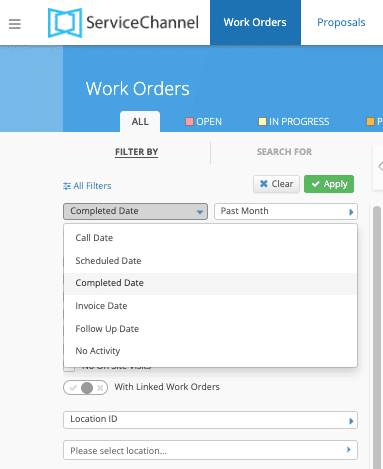Switch to the SEARCH FOR tab

[x=284, y=152]
